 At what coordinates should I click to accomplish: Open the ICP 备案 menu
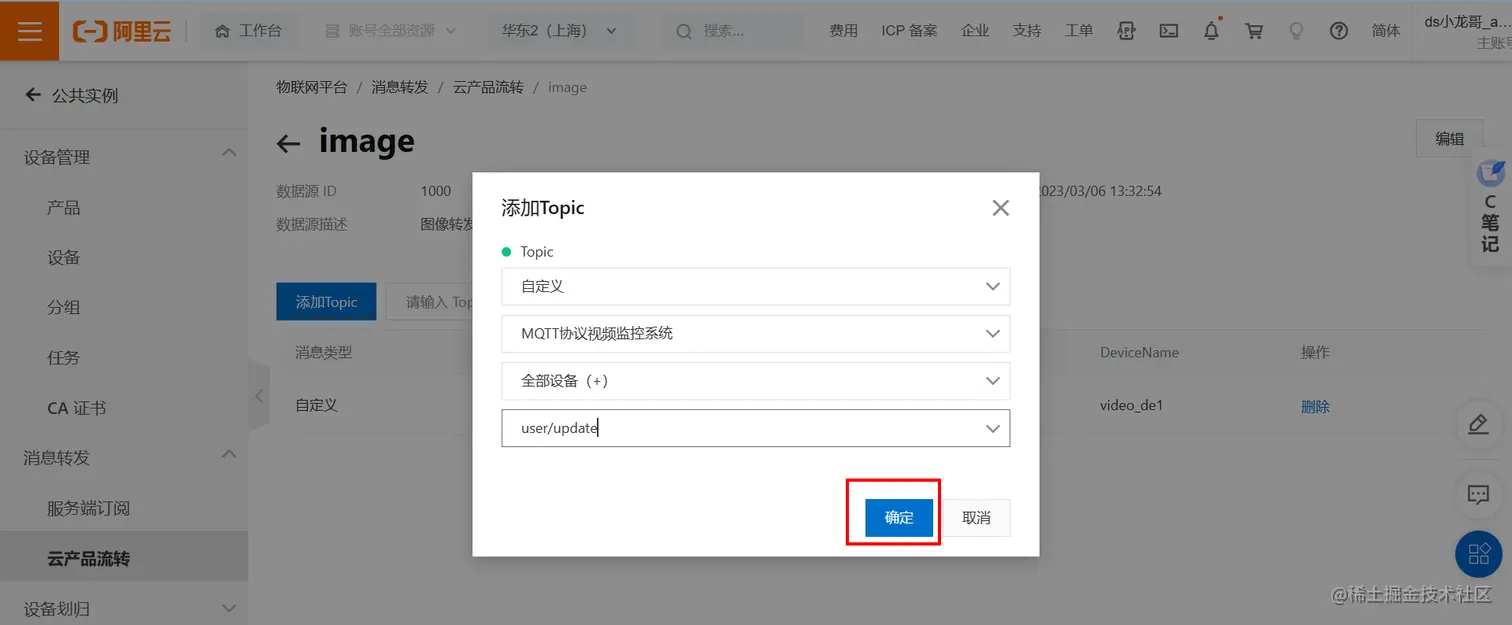pos(909,31)
